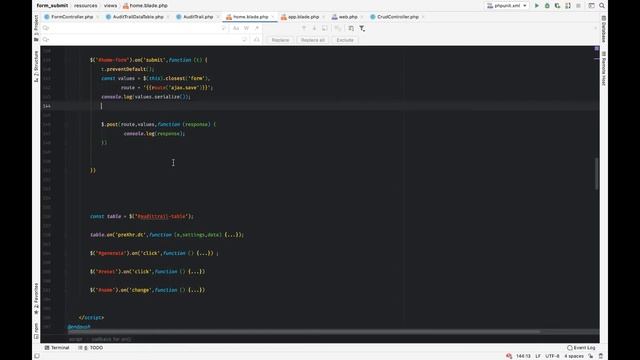Open the git lock icon in status bar
The image size is (640, 360).
click(591, 356)
